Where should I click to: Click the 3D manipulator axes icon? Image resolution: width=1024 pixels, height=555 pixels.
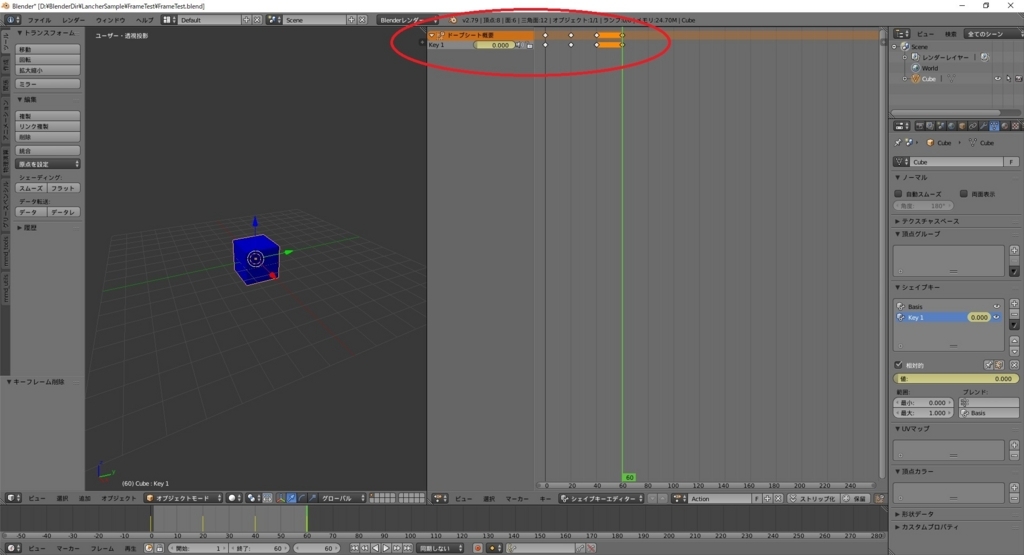tap(281, 498)
